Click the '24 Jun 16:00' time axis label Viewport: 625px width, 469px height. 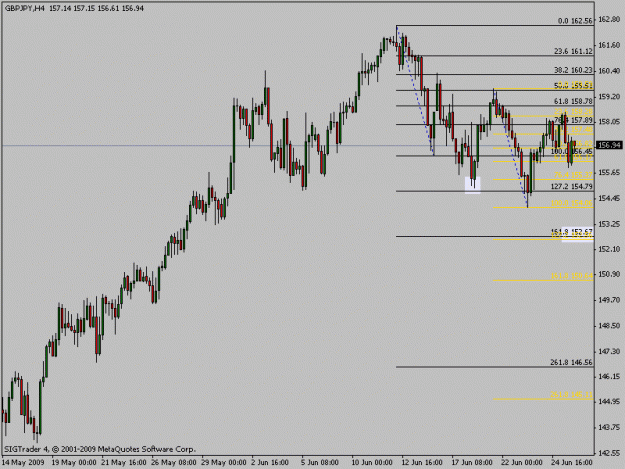[x=572, y=463]
